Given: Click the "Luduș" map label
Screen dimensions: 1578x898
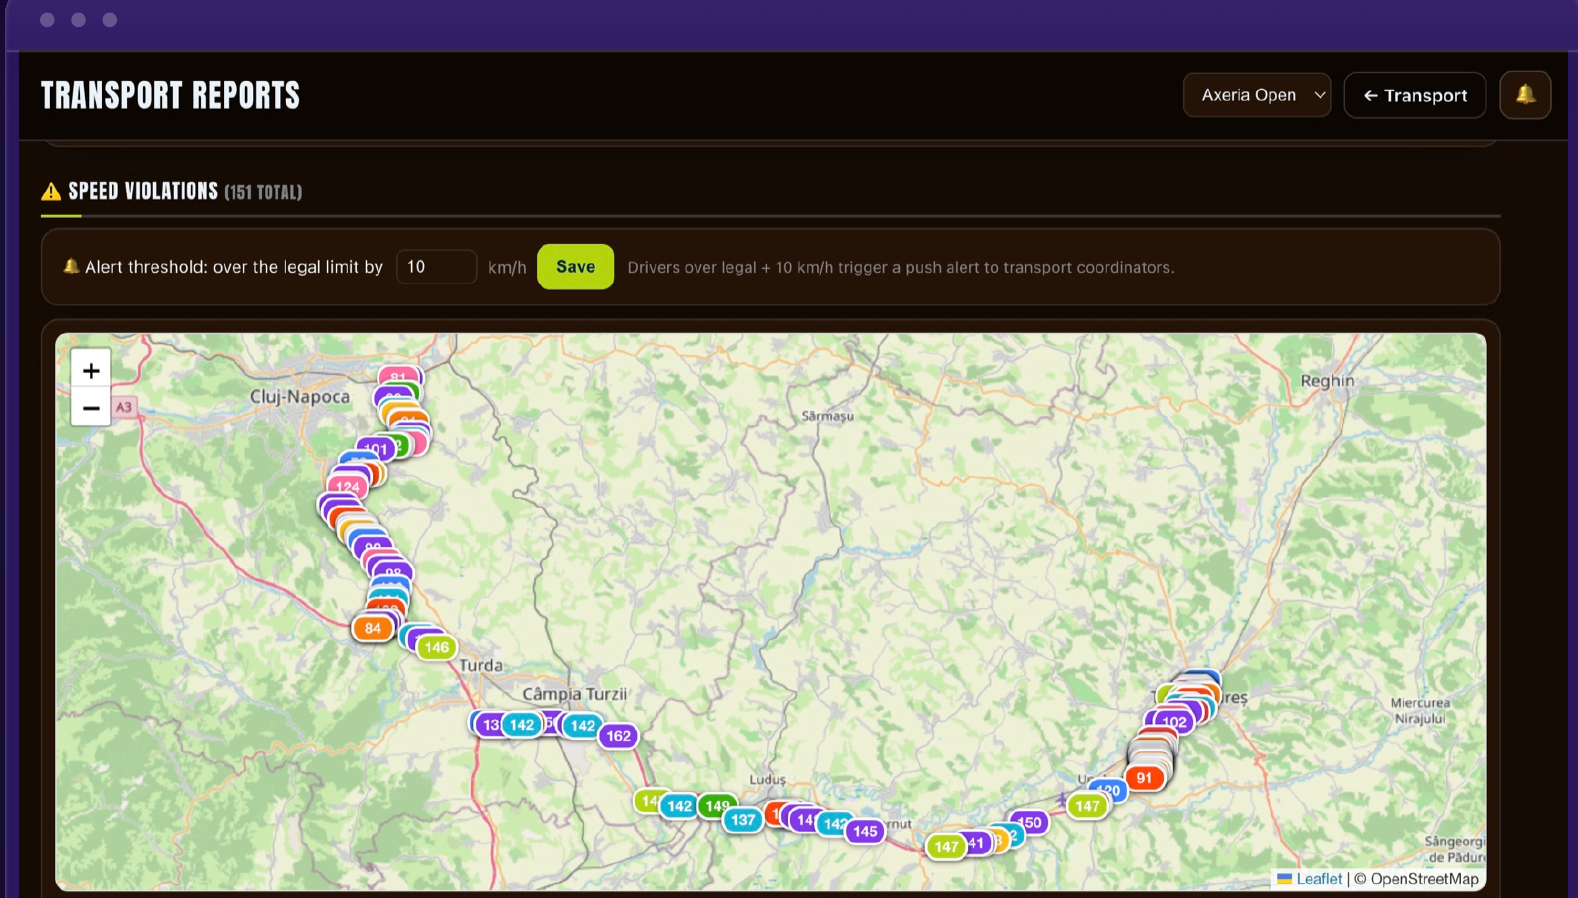Looking at the screenshot, I should [x=768, y=780].
